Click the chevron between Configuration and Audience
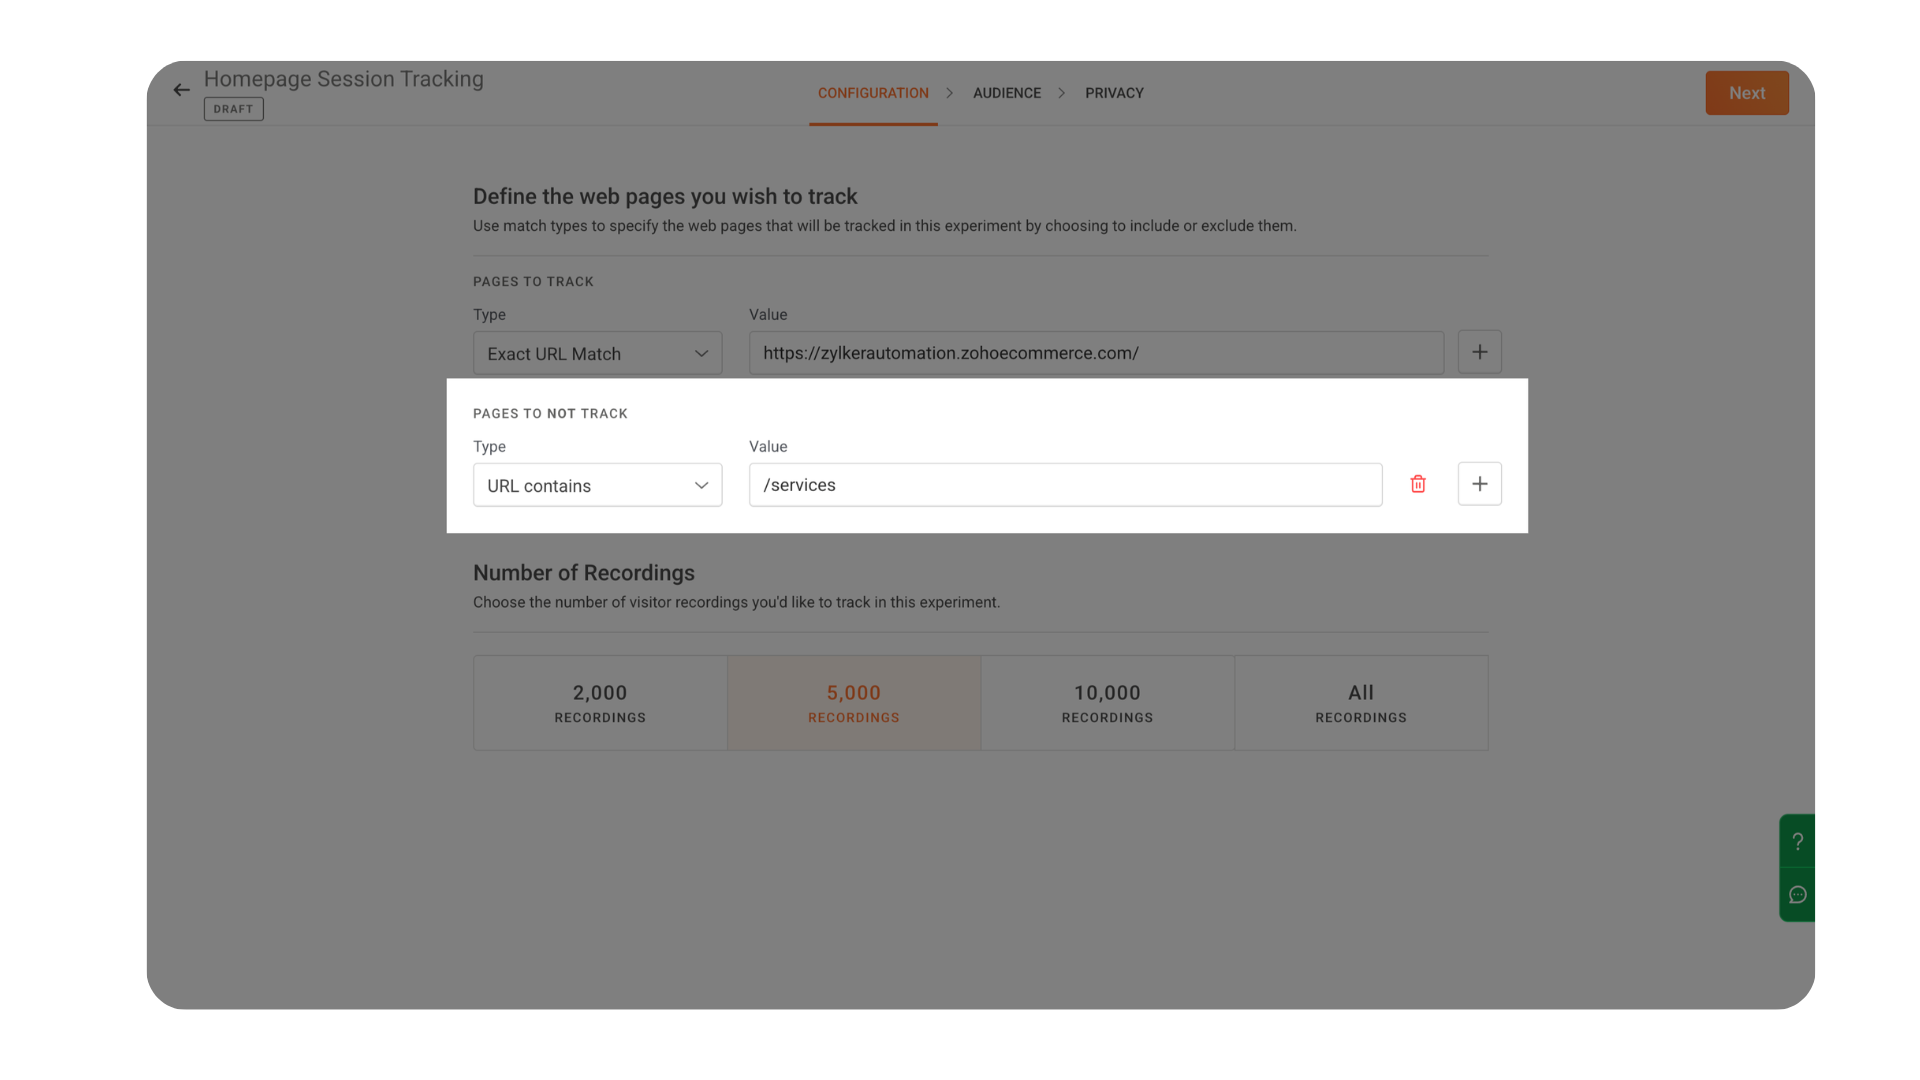Viewport: 1920px width, 1080px height. [950, 93]
